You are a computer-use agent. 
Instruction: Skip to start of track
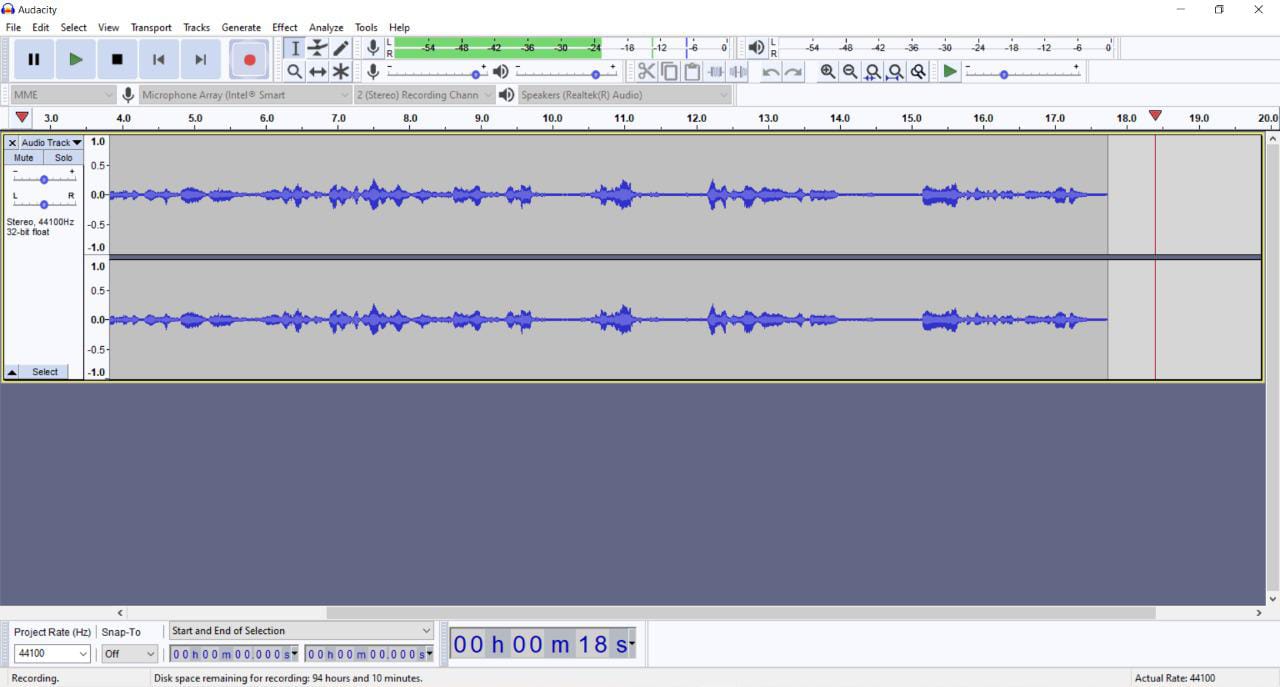click(x=158, y=60)
